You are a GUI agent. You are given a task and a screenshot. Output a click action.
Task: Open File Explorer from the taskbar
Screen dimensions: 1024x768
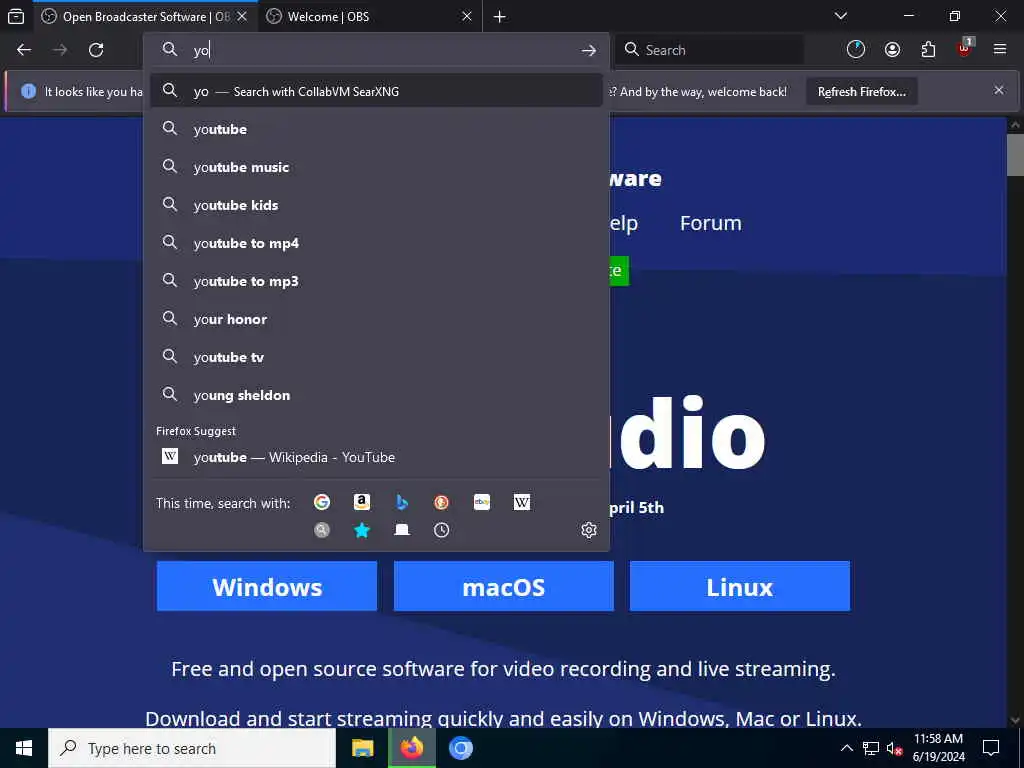click(362, 748)
